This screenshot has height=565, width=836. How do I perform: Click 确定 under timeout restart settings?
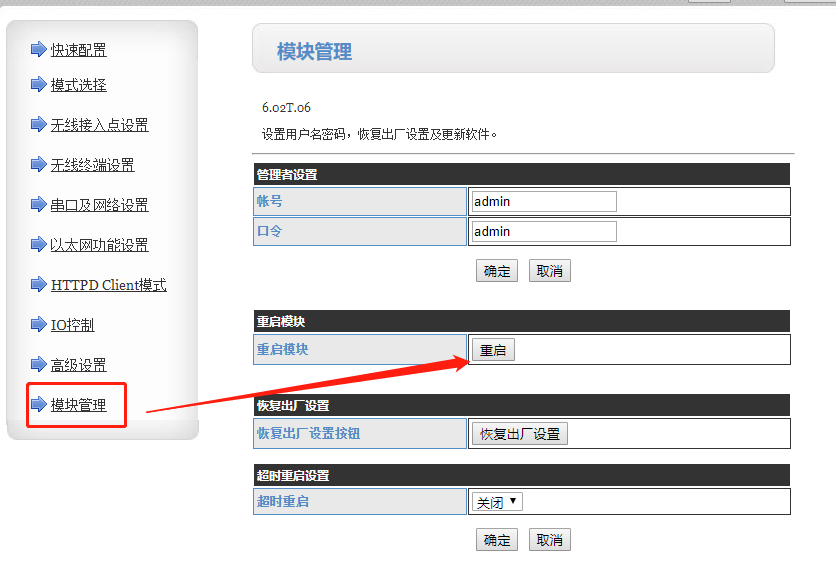click(497, 540)
